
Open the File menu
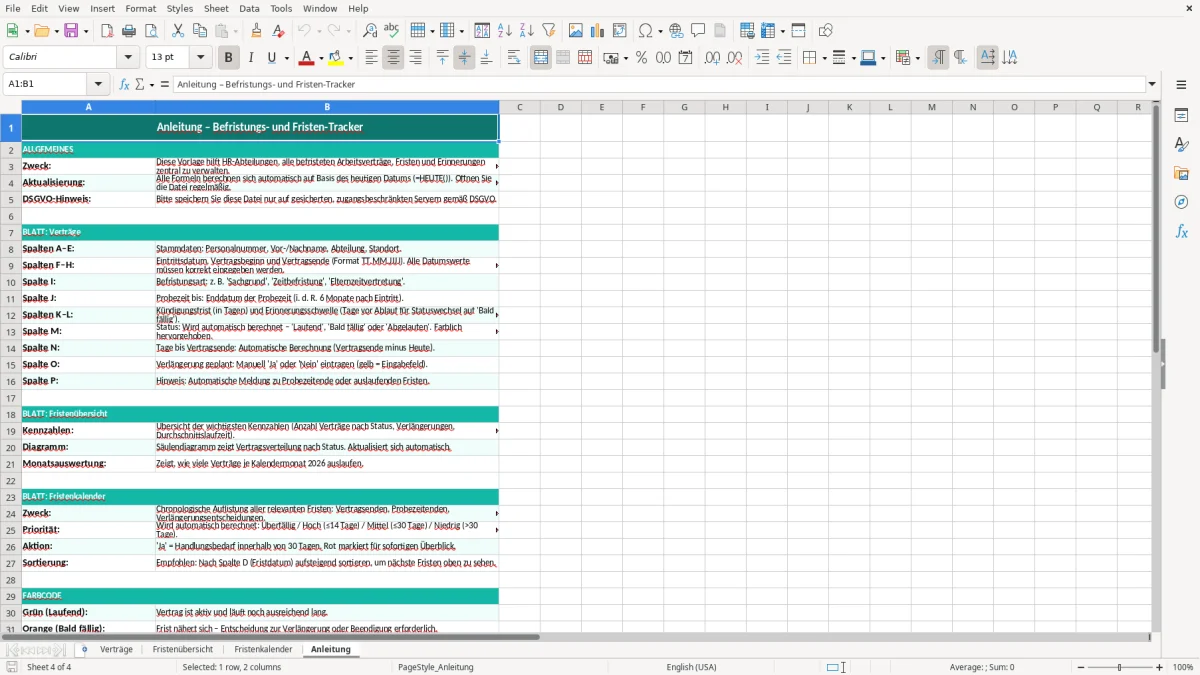13,8
